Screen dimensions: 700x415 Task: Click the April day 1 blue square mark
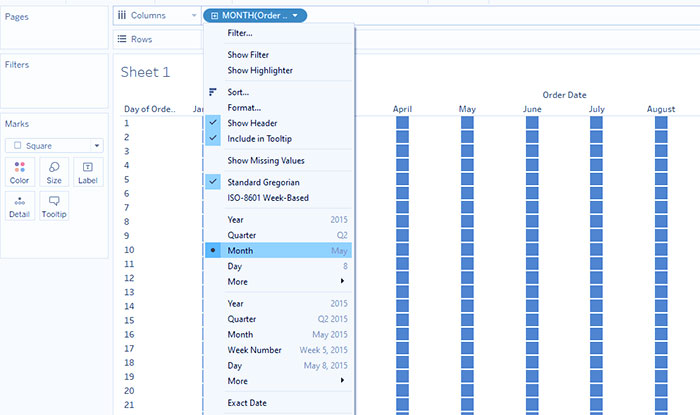point(402,123)
